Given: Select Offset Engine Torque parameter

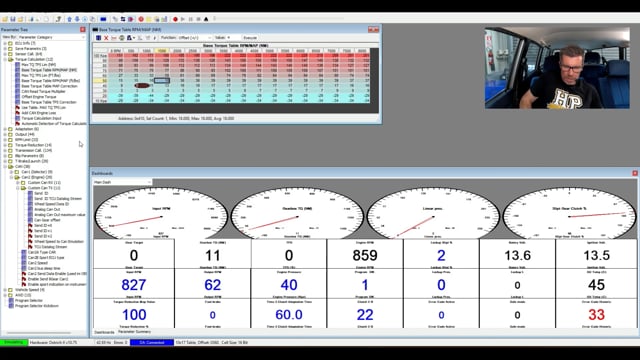Looking at the screenshot, I should (x=39, y=97).
